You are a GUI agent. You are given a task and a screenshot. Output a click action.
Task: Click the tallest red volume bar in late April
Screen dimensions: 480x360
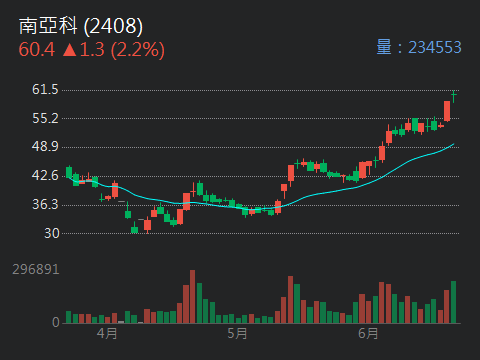(x=192, y=297)
